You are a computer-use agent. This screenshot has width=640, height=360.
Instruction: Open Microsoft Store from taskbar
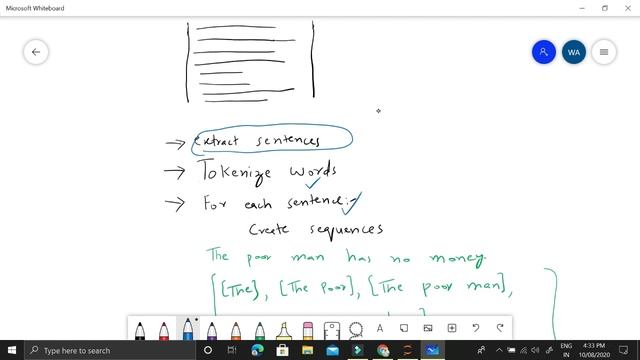tap(282, 350)
